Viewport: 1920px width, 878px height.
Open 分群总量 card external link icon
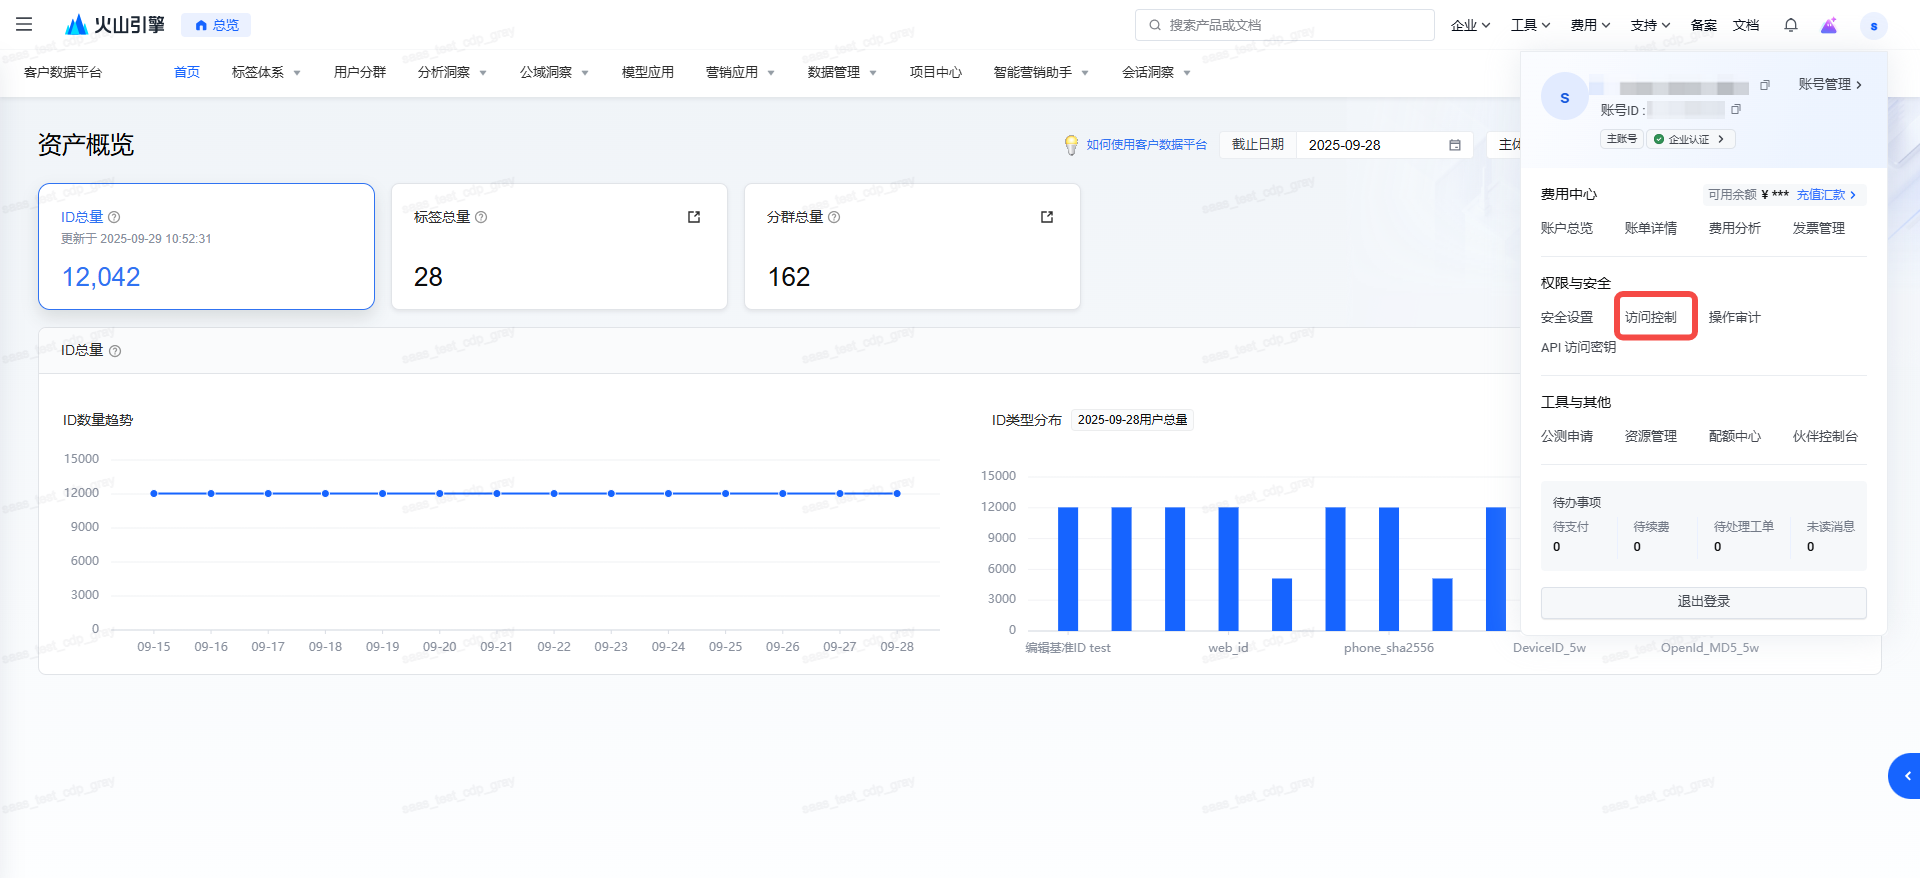(x=1047, y=217)
